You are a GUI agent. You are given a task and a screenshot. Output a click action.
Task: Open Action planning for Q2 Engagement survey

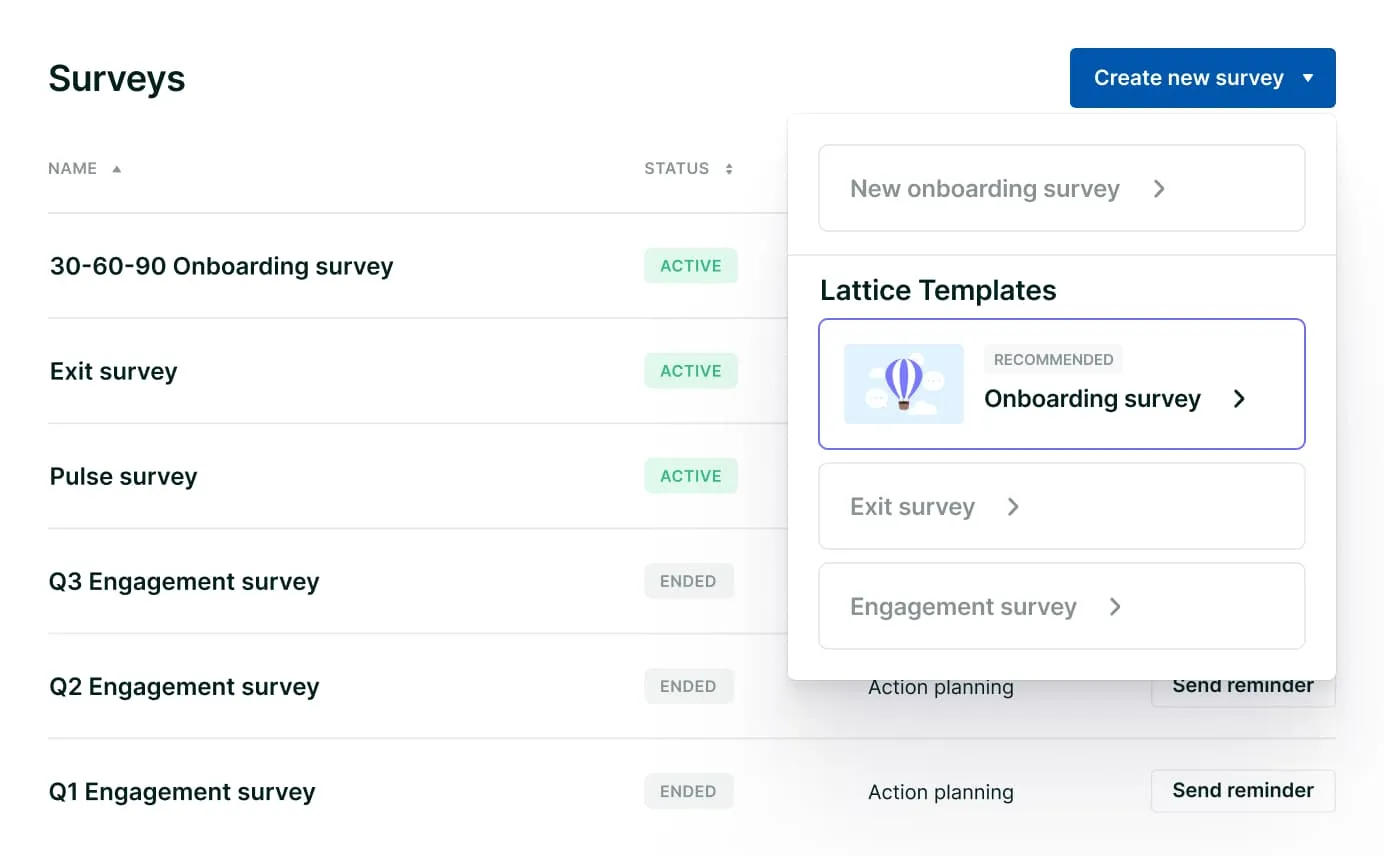940,687
